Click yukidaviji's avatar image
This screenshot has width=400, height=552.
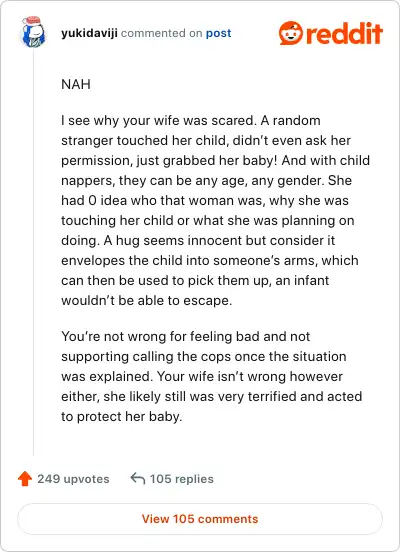(33, 32)
